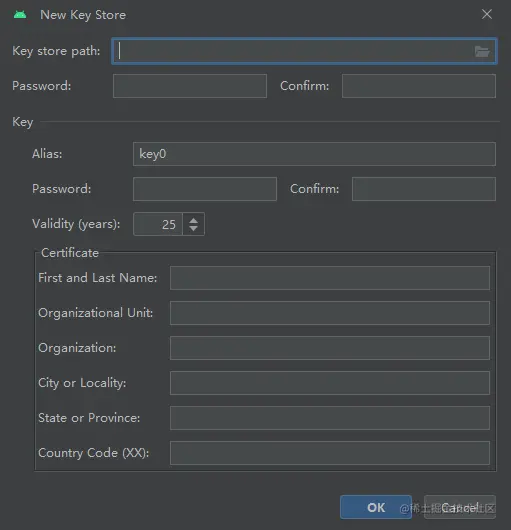Click the folder browse icon in Key store path

click(x=482, y=51)
